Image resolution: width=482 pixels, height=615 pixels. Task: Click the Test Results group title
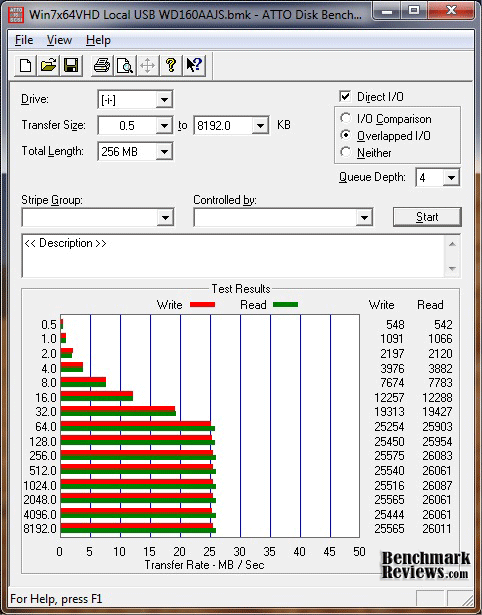click(241, 289)
